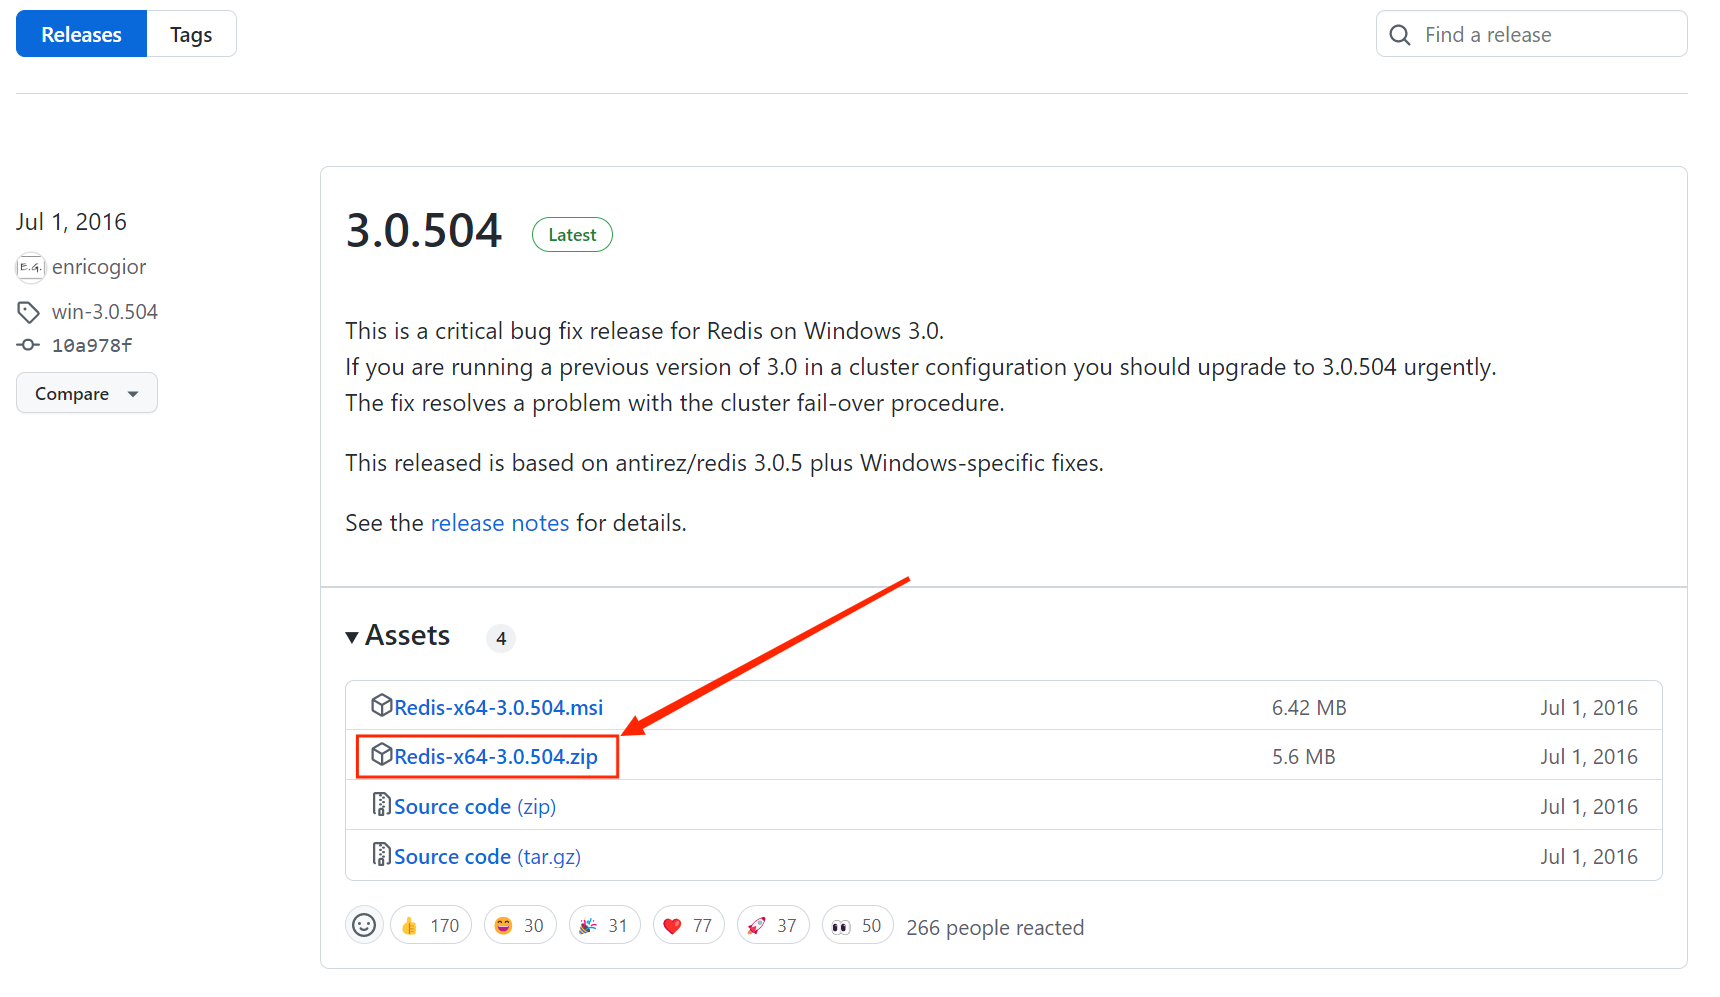Screen dimensions: 1720x997
Task: Open the release notes link
Action: pyautogui.click(x=499, y=523)
